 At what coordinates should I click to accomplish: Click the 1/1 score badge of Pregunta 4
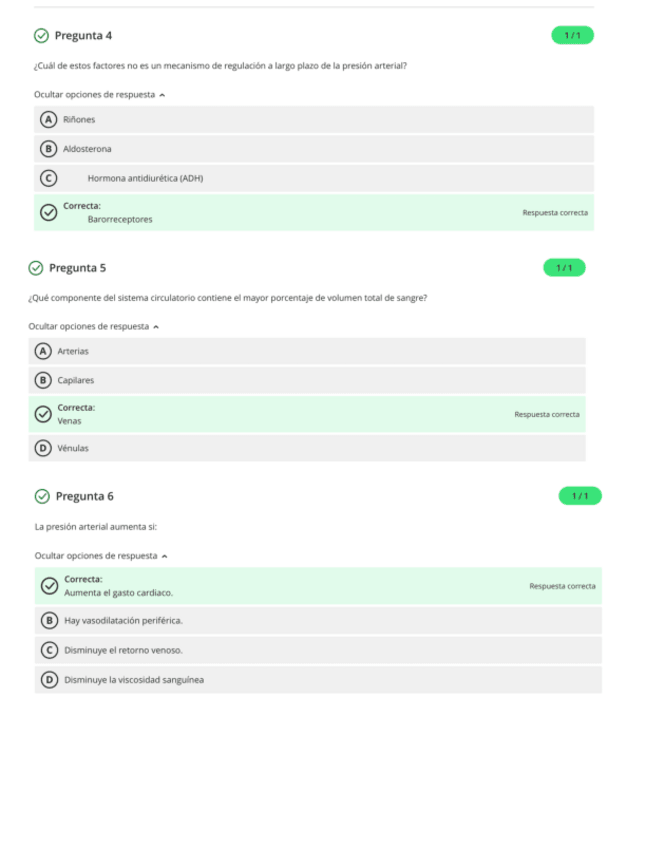tap(572, 36)
